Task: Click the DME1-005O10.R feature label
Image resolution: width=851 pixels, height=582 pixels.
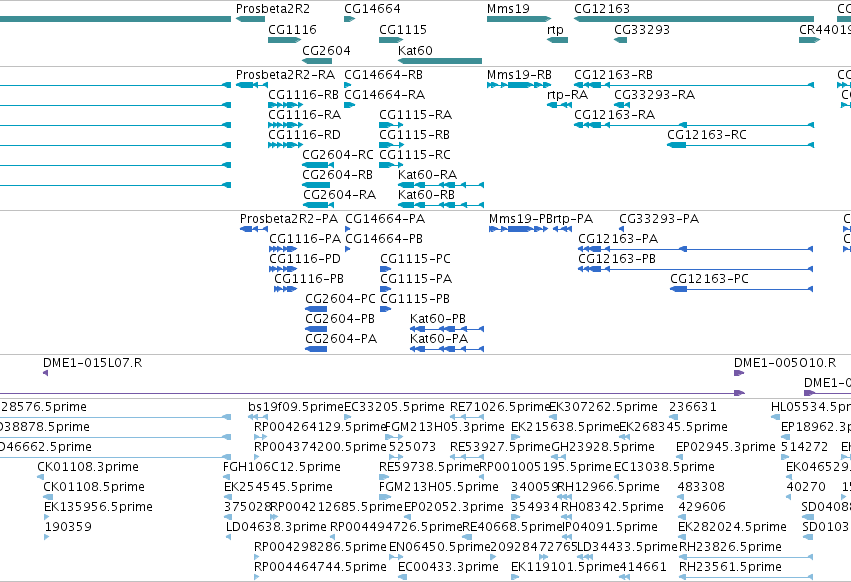Action: tap(785, 363)
